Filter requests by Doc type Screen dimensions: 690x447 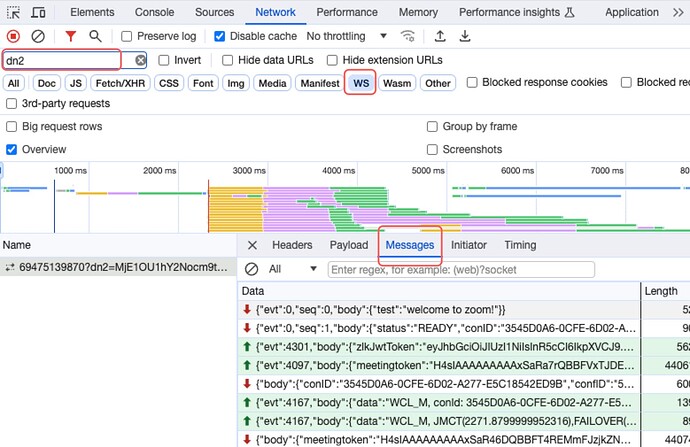pos(47,83)
